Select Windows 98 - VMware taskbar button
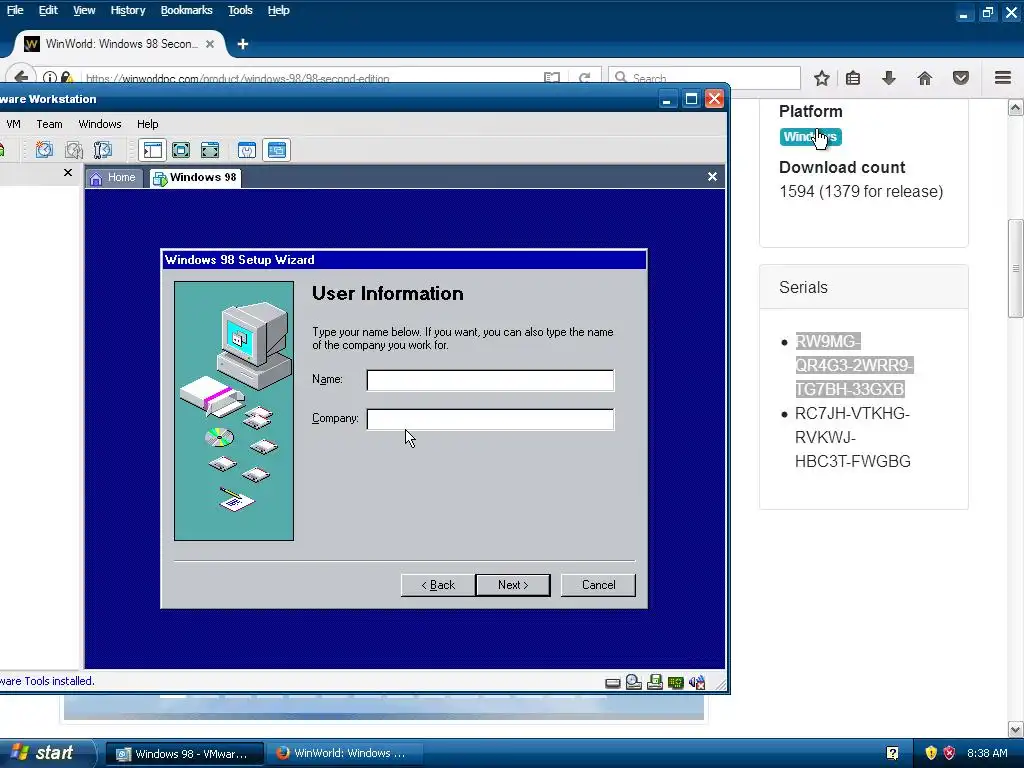Screen dimensions: 1024x768 (x=185, y=754)
